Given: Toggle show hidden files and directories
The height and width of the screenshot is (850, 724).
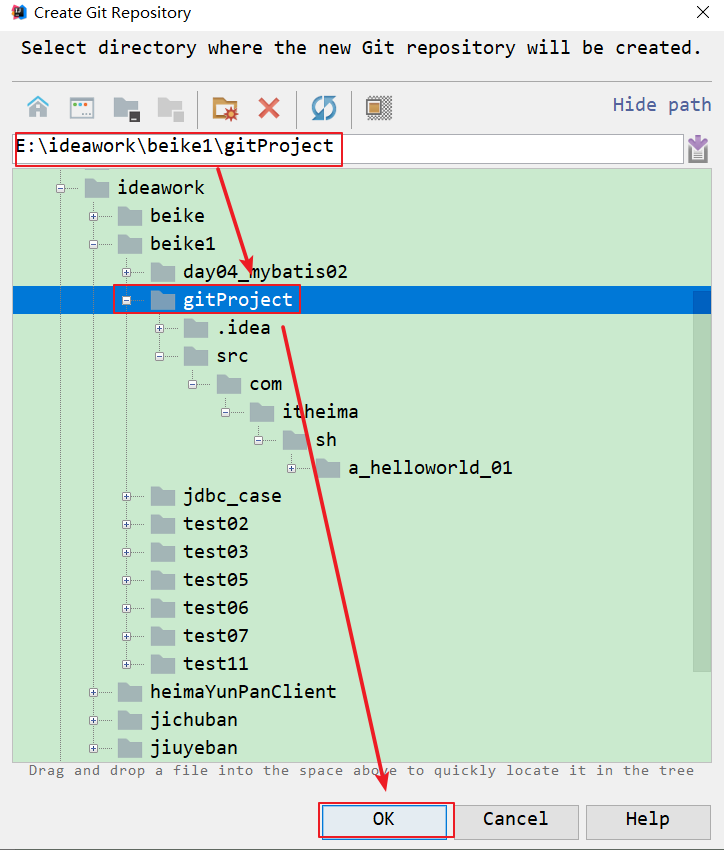Looking at the screenshot, I should click(x=378, y=107).
